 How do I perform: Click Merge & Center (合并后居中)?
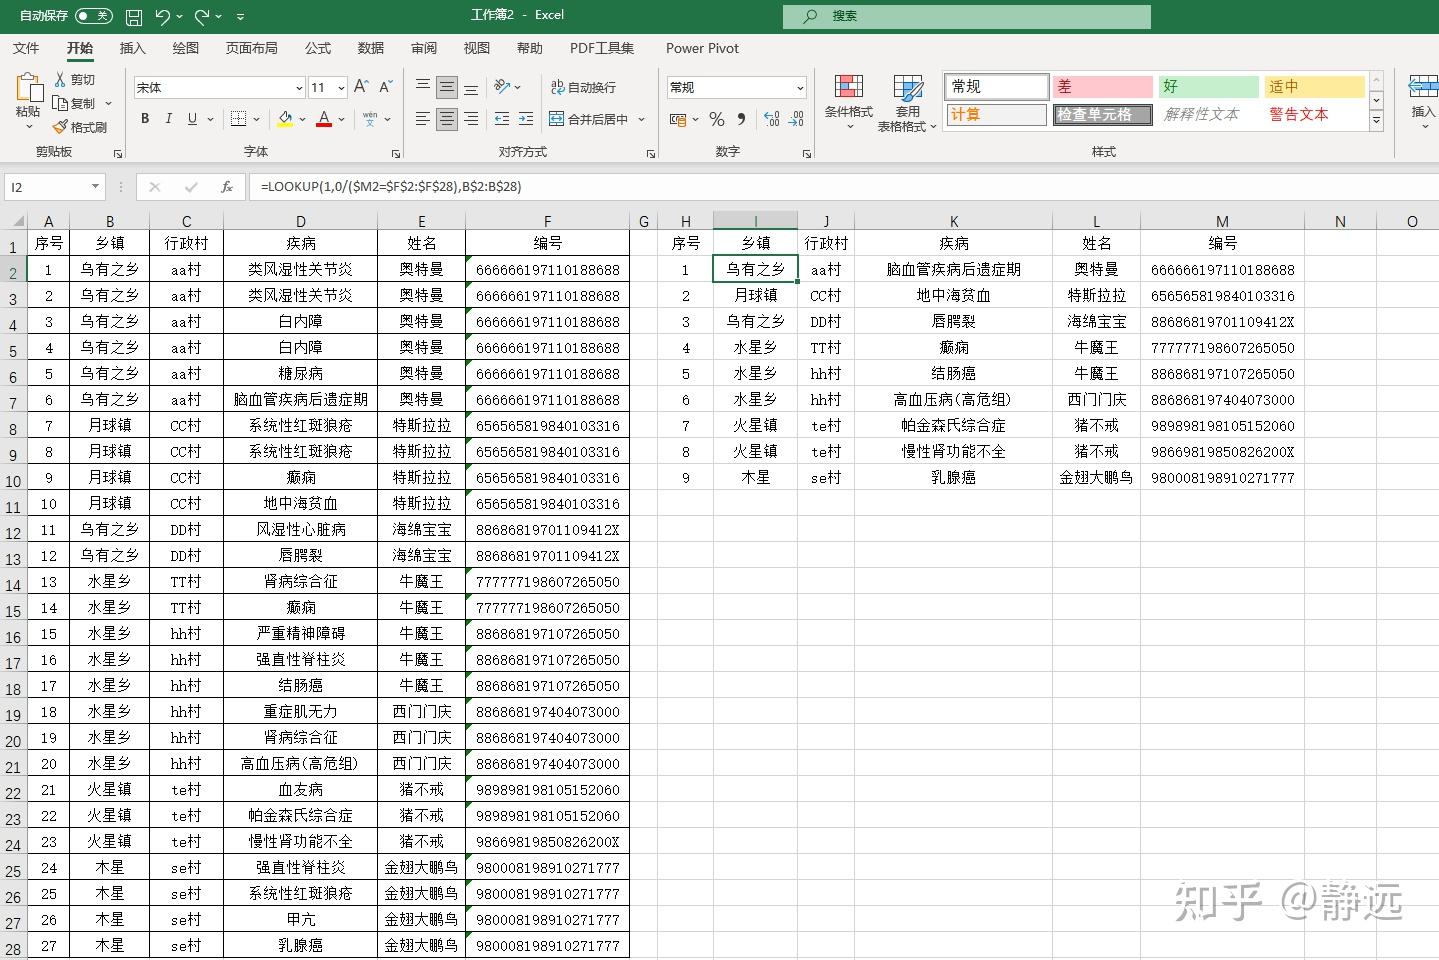589,119
